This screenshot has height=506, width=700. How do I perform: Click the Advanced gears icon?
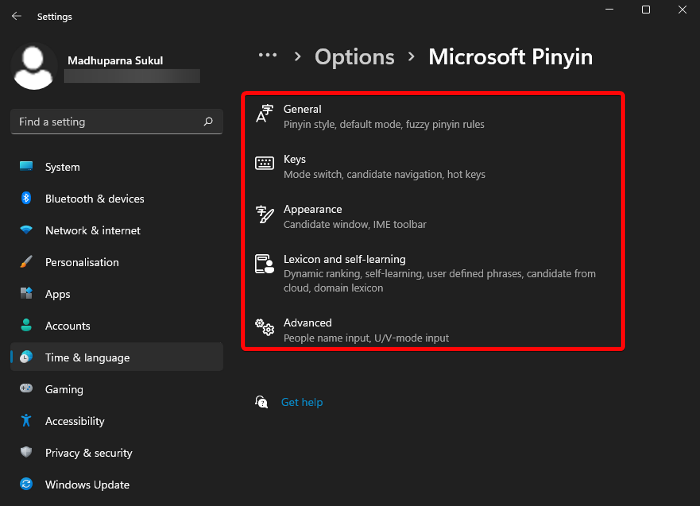click(x=264, y=328)
